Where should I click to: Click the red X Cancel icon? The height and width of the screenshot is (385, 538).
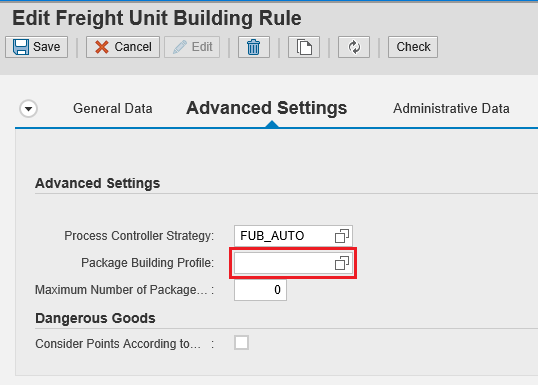click(x=102, y=47)
